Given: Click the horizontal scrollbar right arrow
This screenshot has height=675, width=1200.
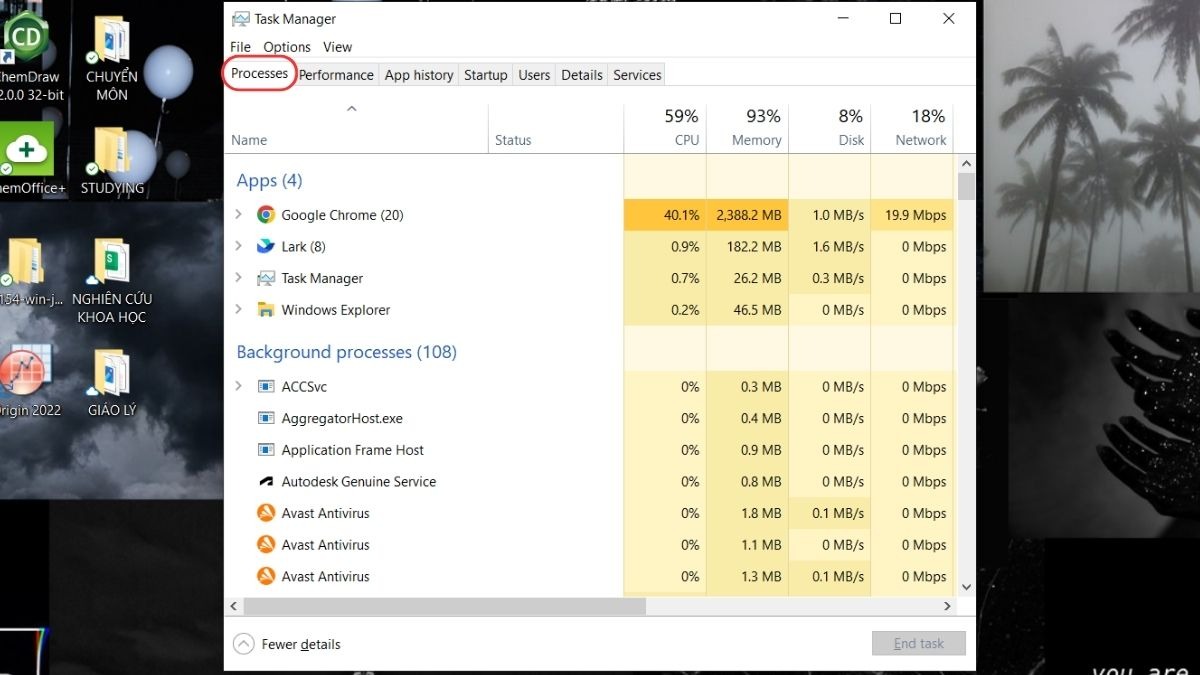Looking at the screenshot, I should tap(948, 606).
